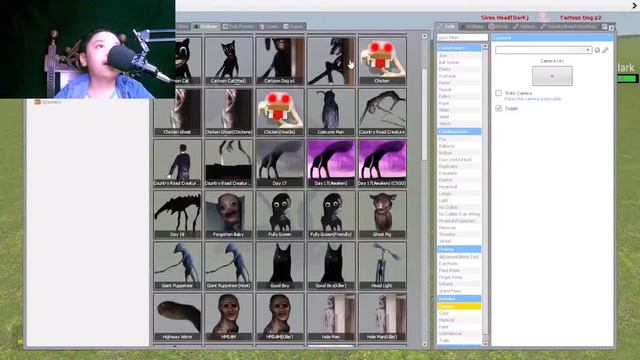
Task: Collapse the Render tool category
Action: point(459,298)
